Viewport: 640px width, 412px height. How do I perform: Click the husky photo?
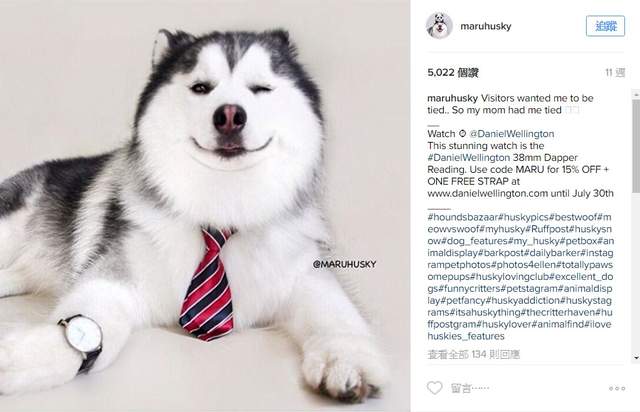tap(205, 206)
